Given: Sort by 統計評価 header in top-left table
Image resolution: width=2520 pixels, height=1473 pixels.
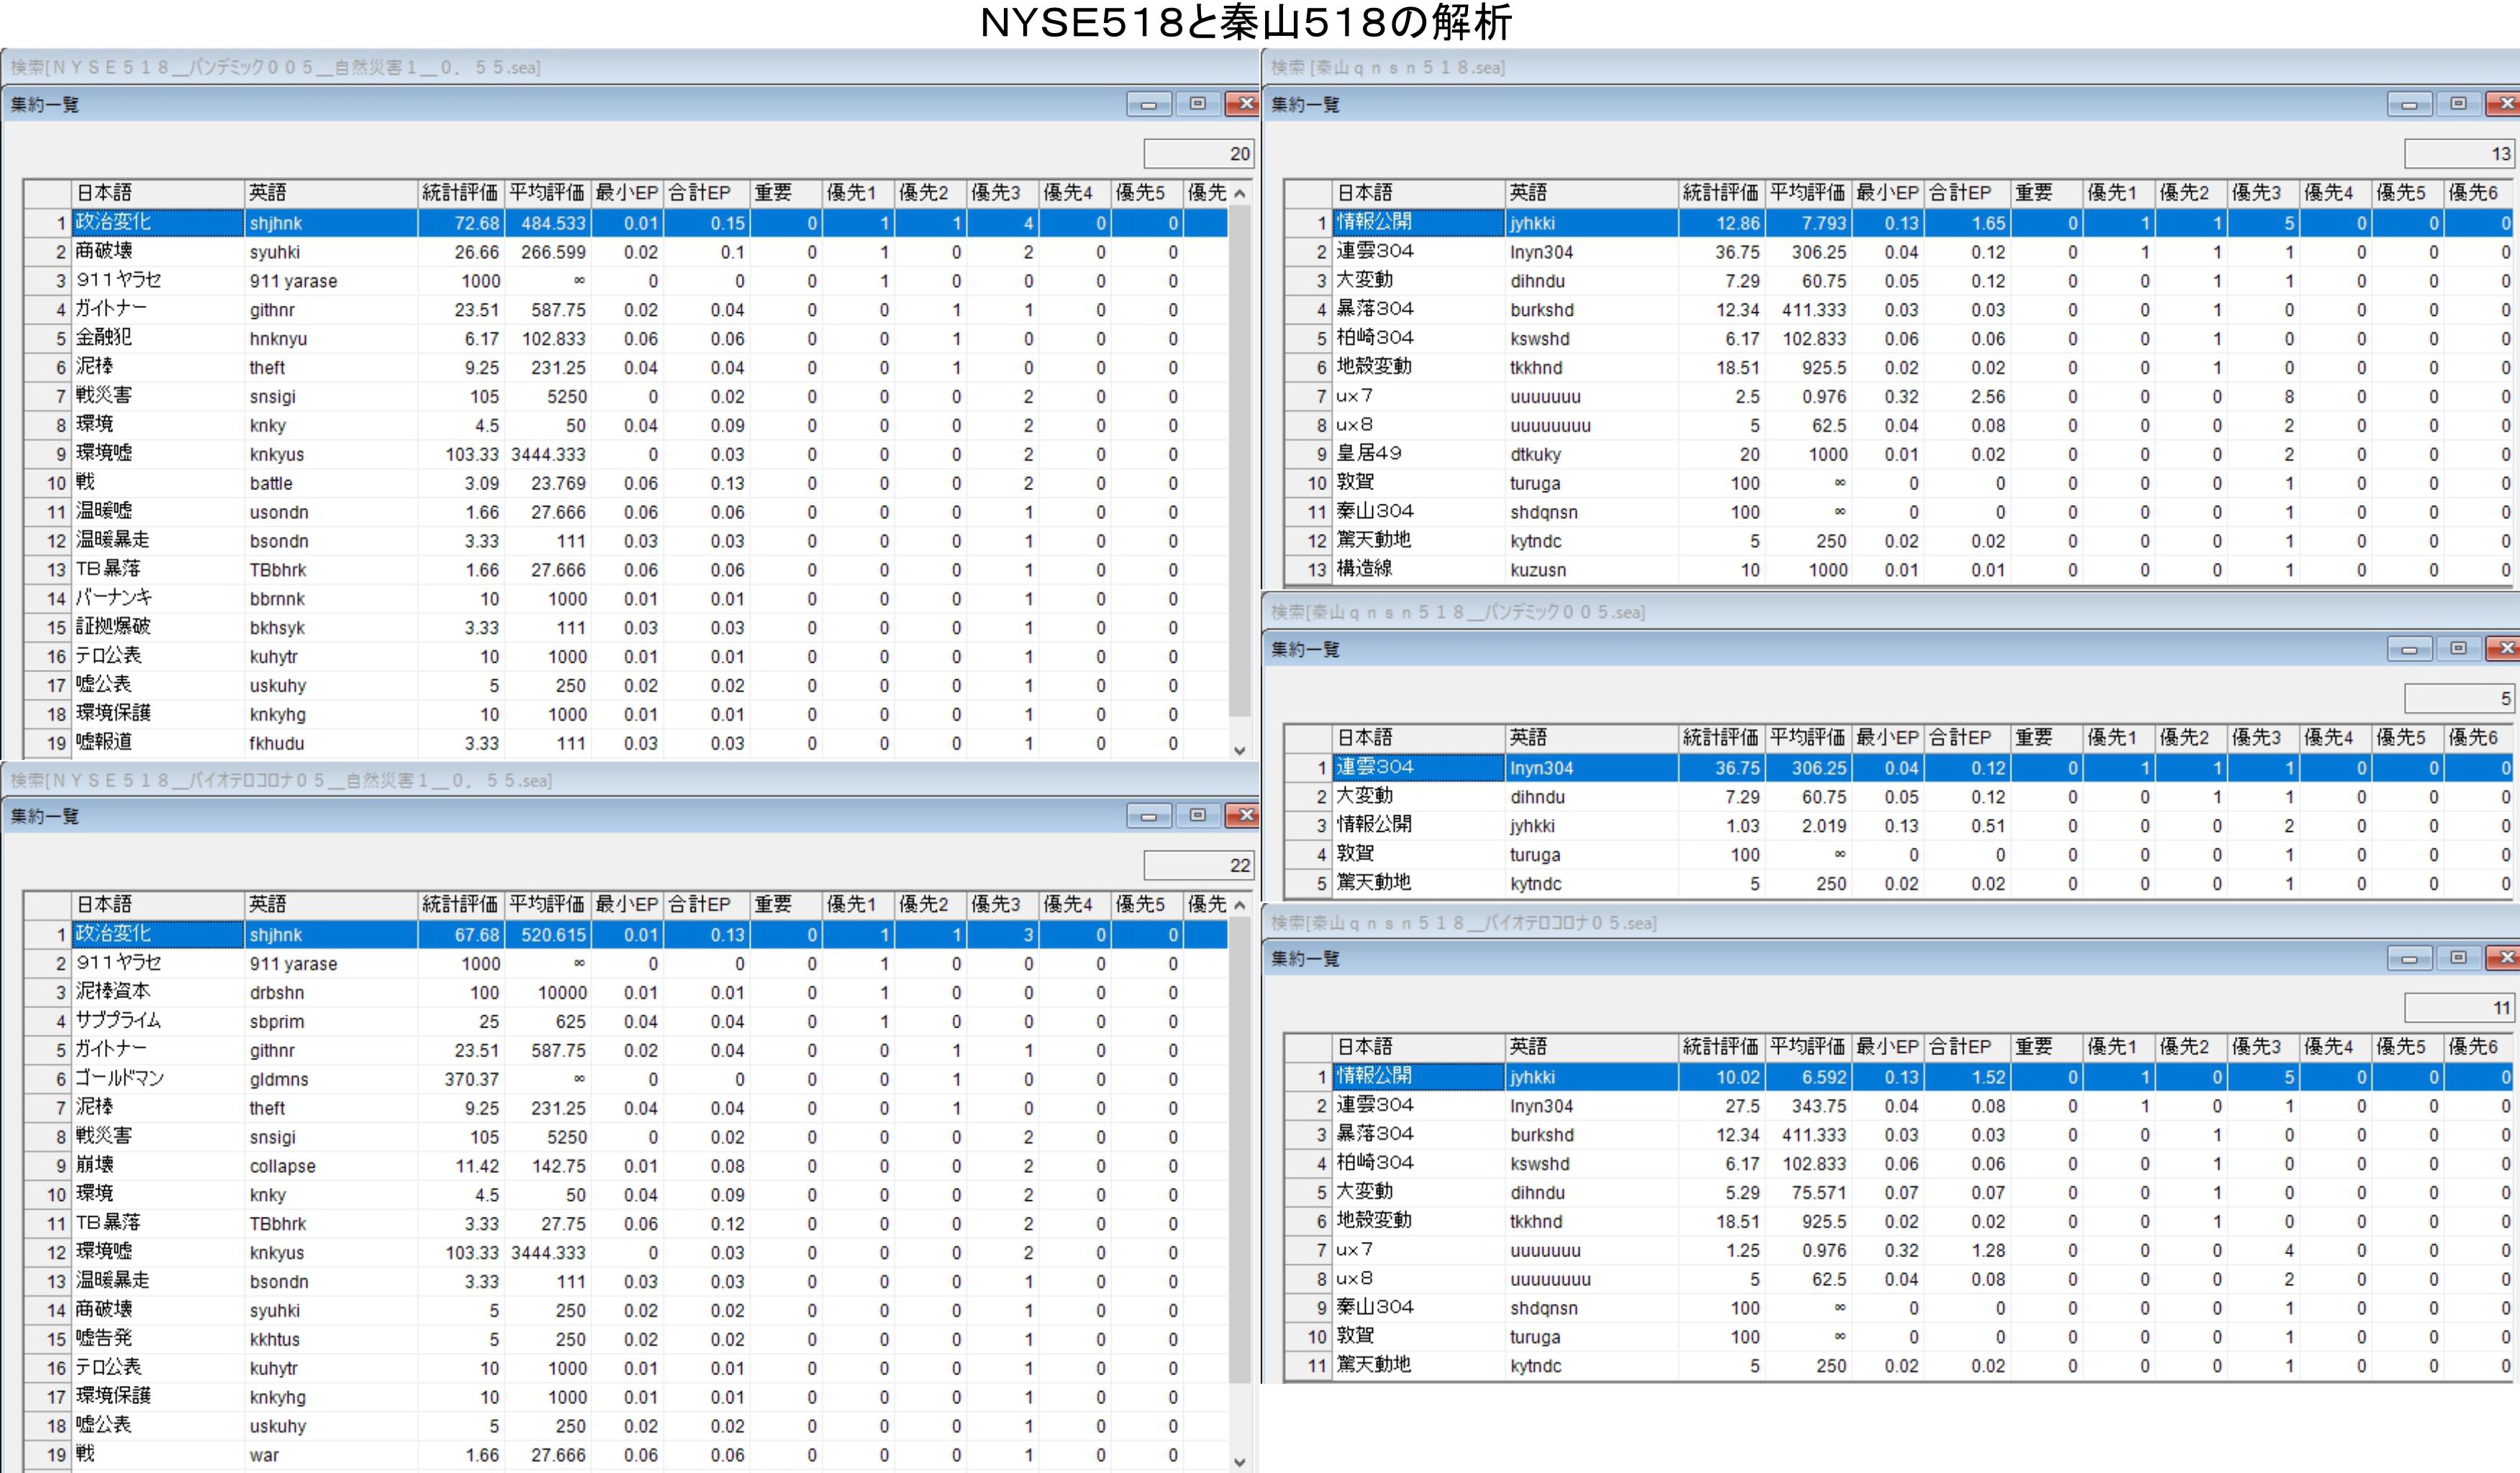Looking at the screenshot, I should tap(459, 193).
